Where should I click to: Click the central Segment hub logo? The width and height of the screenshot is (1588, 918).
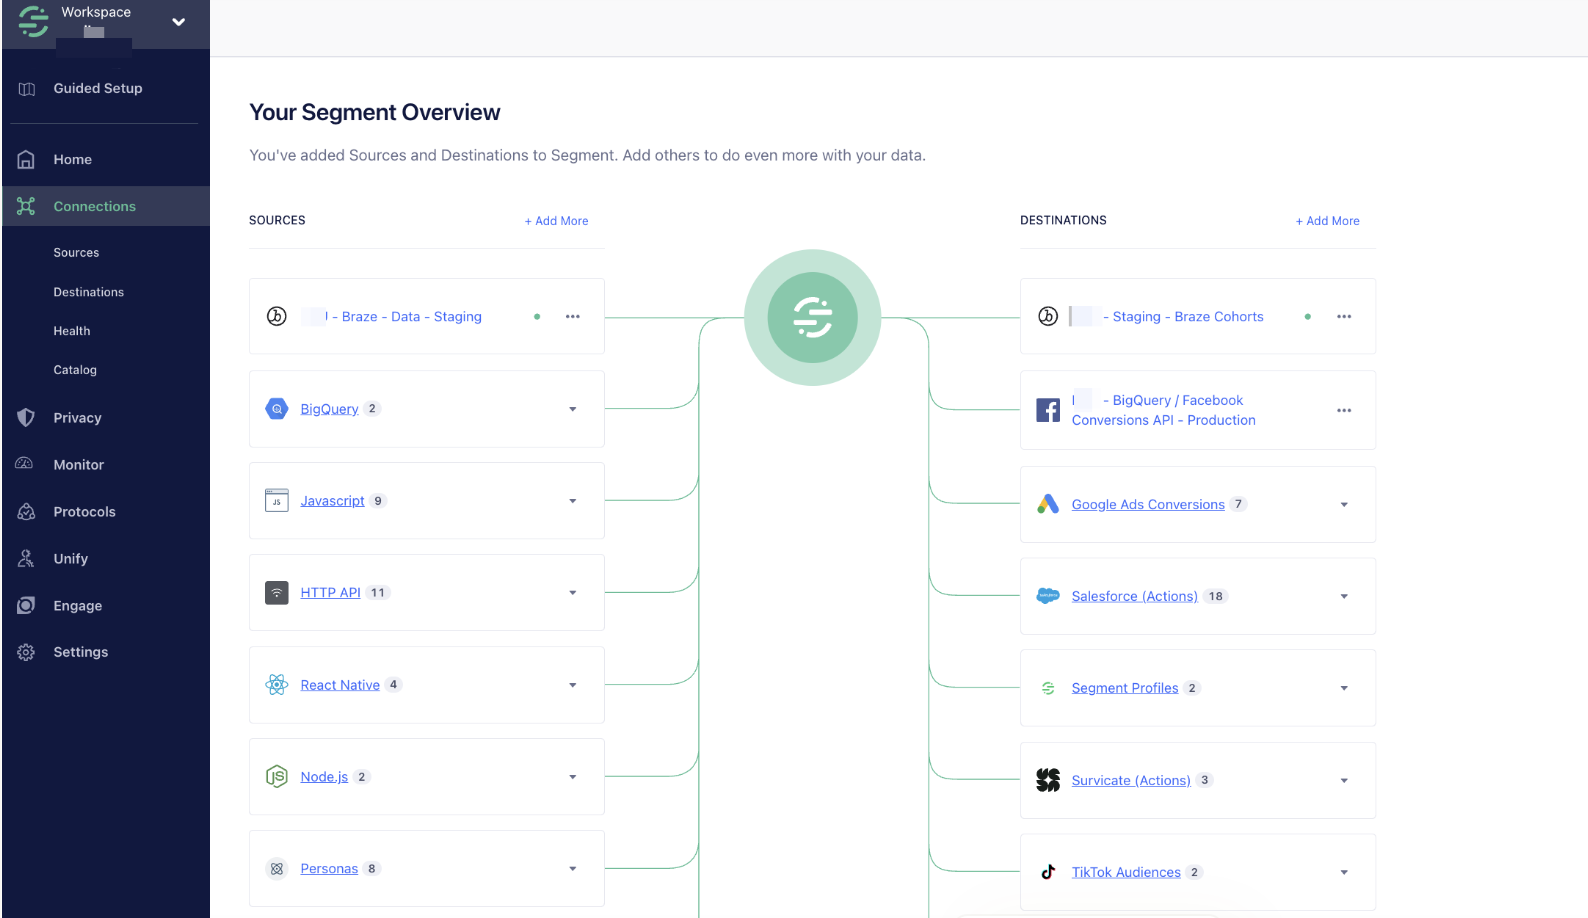813,317
